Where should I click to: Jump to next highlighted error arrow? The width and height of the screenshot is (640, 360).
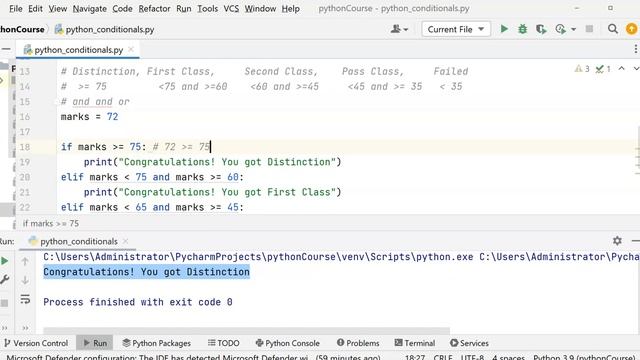(x=636, y=69)
